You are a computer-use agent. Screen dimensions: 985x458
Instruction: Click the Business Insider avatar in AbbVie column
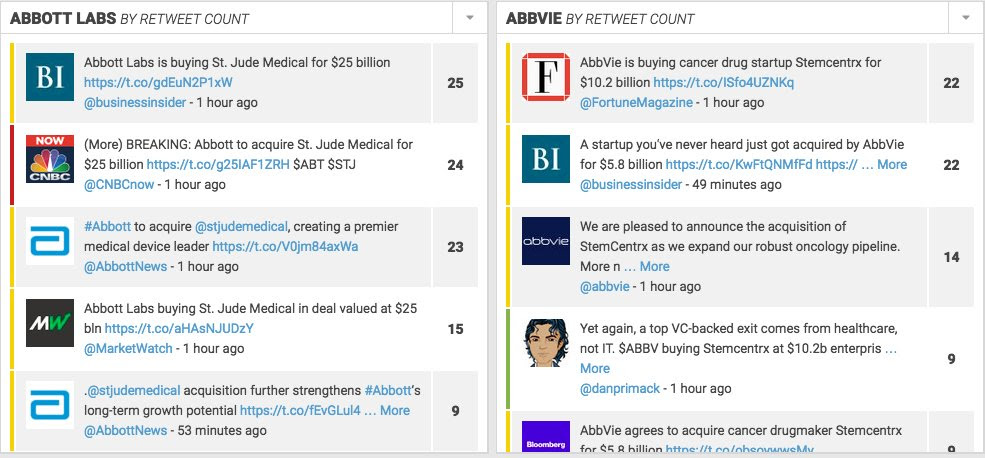pos(546,158)
